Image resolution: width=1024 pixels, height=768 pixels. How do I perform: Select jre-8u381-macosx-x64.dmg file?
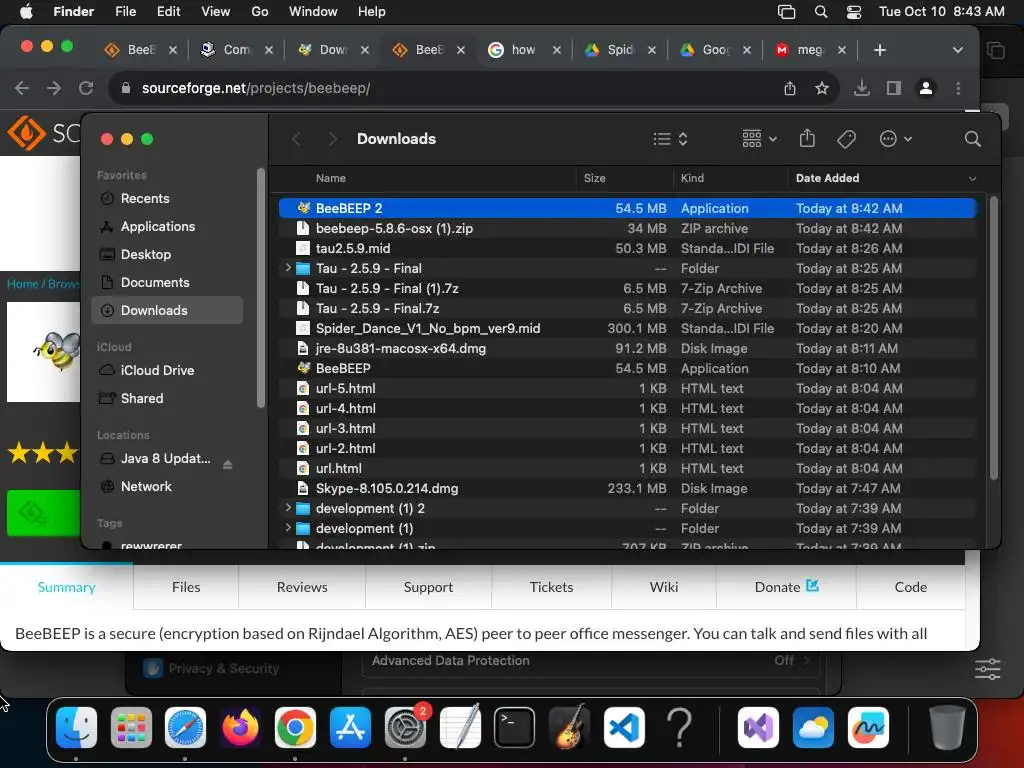(x=628, y=348)
